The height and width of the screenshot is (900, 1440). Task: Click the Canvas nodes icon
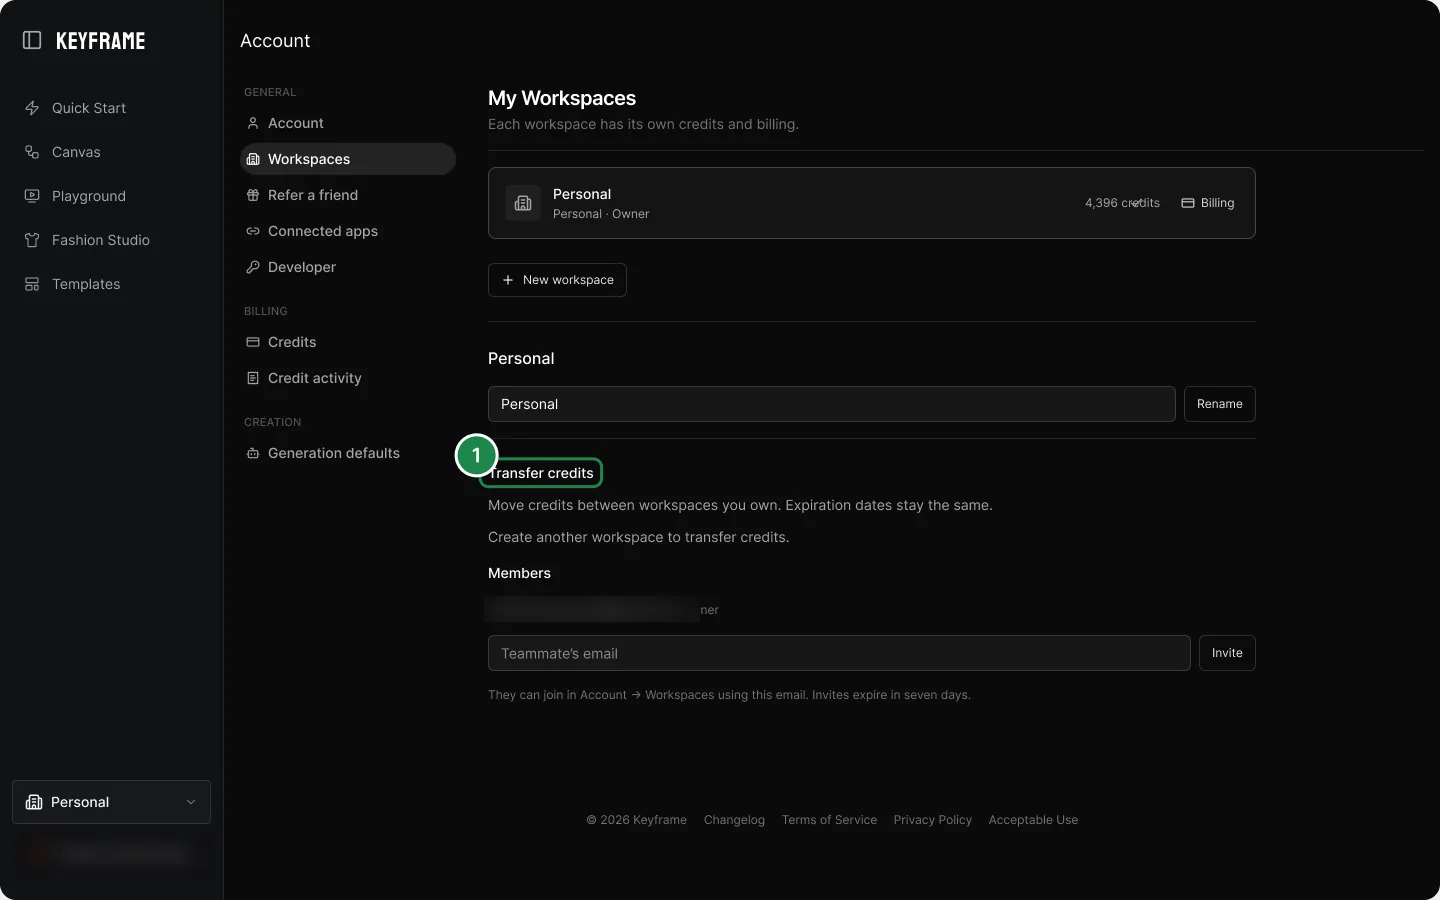click(x=32, y=152)
